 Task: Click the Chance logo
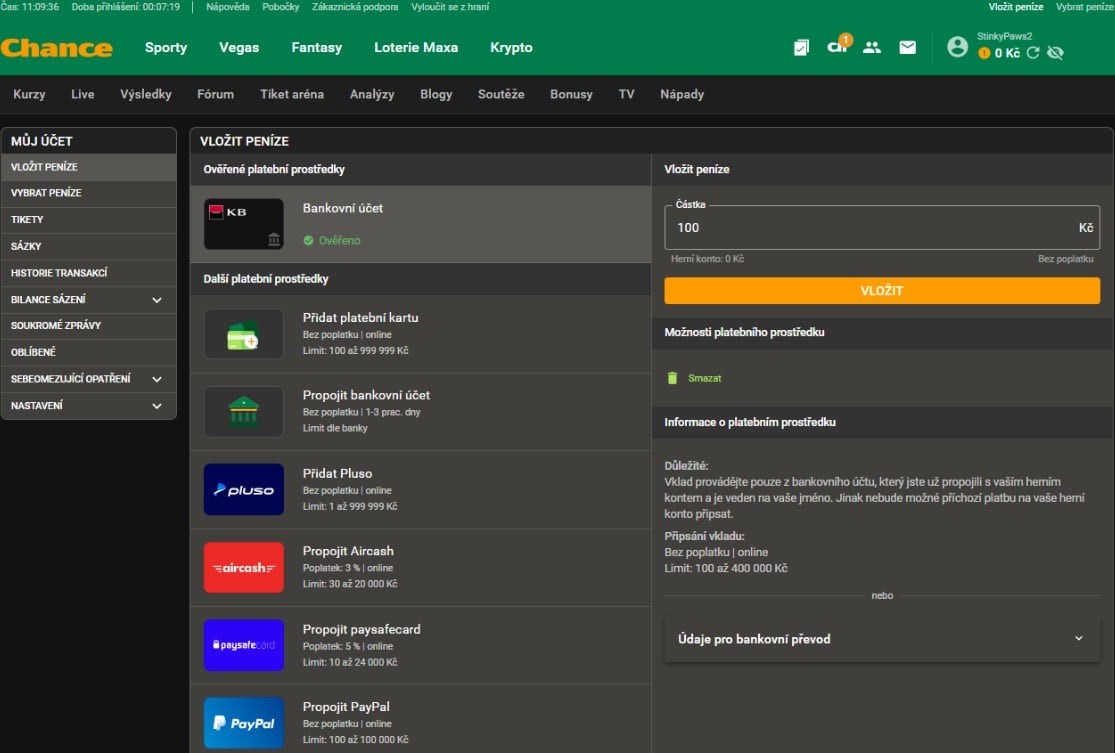coord(57,48)
